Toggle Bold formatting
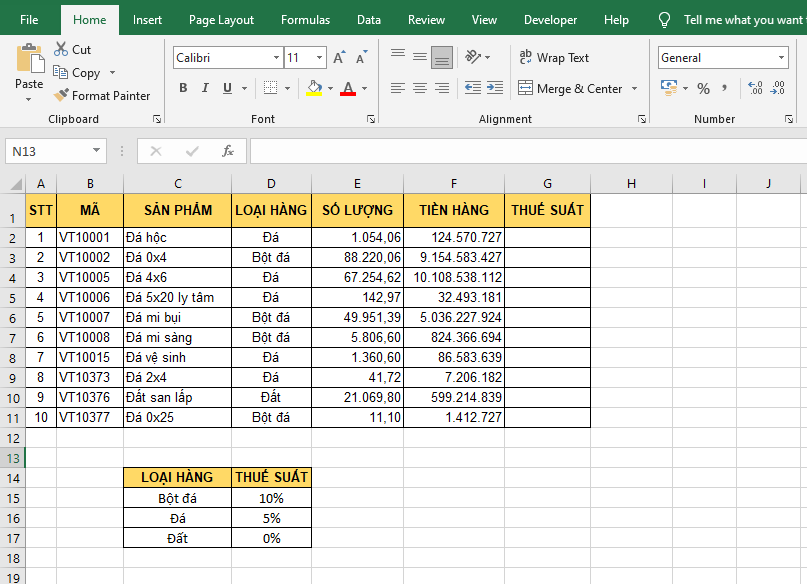Image resolution: width=807 pixels, height=584 pixels. [x=183, y=89]
